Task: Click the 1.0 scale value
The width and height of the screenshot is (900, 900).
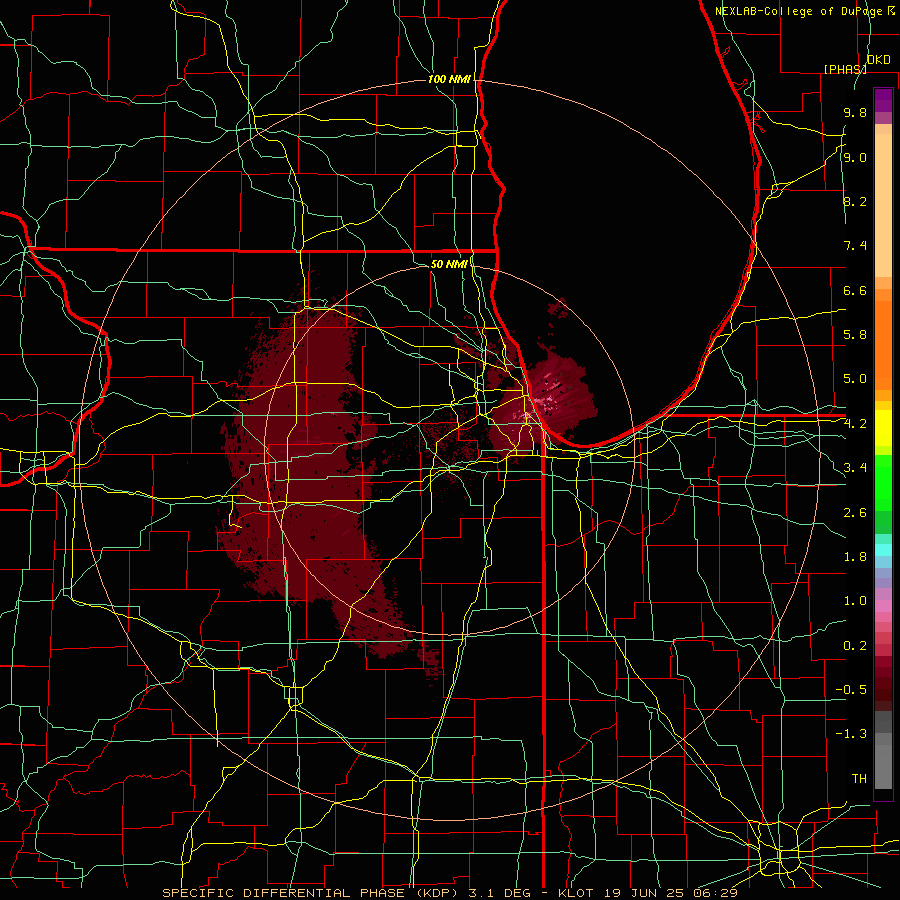Action: coord(855,601)
